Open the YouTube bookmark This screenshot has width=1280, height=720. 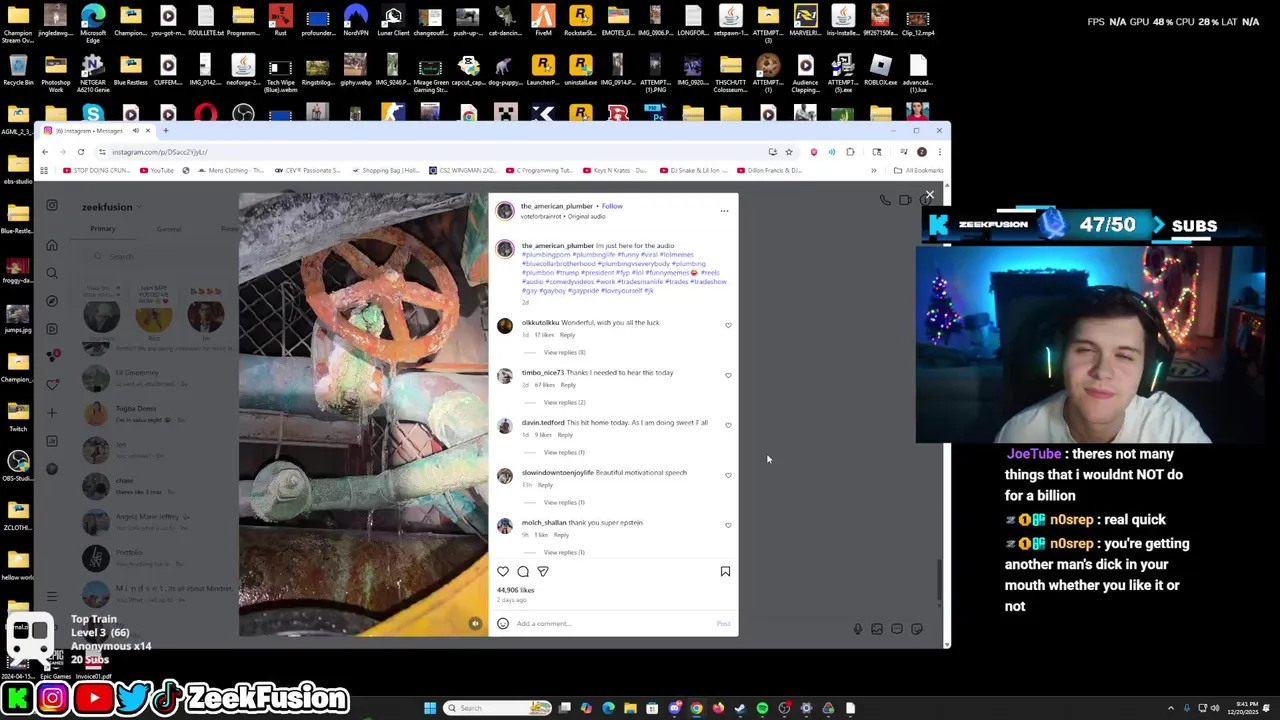[156, 171]
